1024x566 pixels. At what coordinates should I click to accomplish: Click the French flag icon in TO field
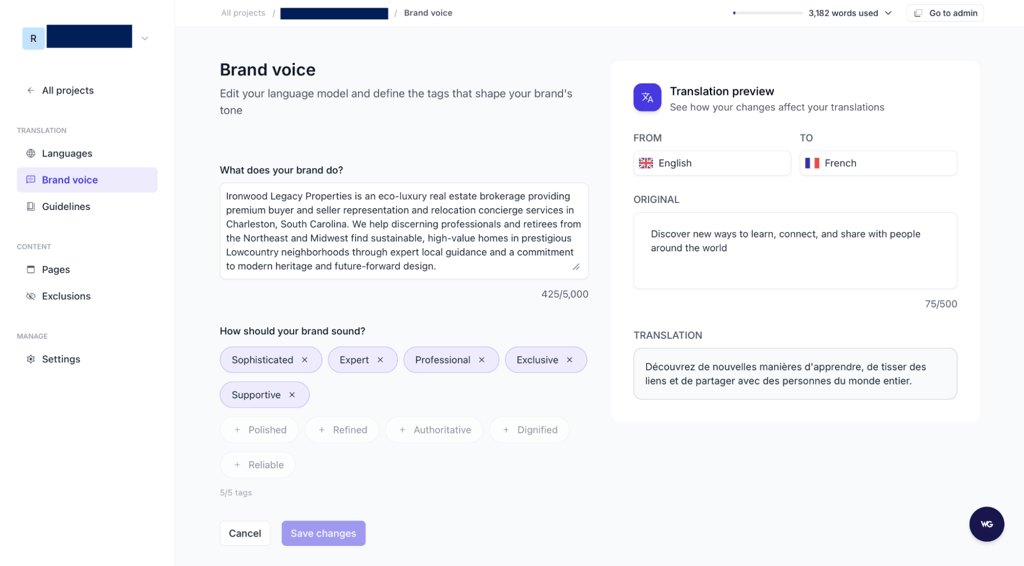(812, 163)
